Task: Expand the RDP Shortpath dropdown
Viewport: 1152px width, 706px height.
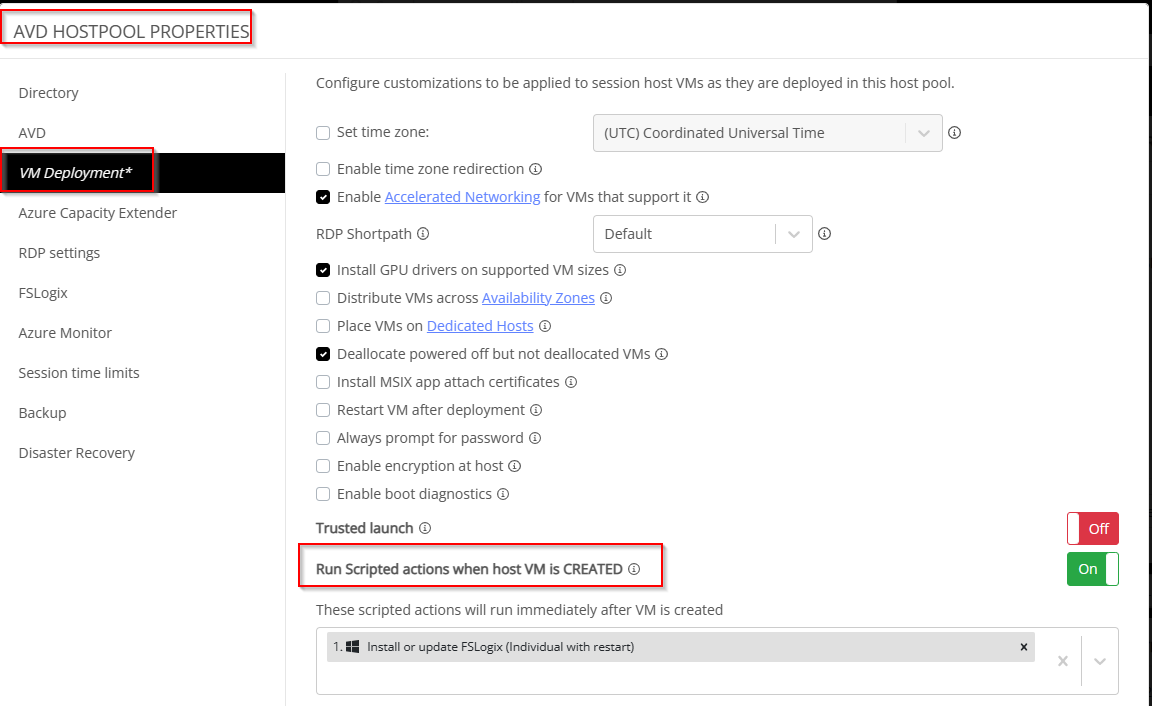Action: pyautogui.click(x=796, y=233)
